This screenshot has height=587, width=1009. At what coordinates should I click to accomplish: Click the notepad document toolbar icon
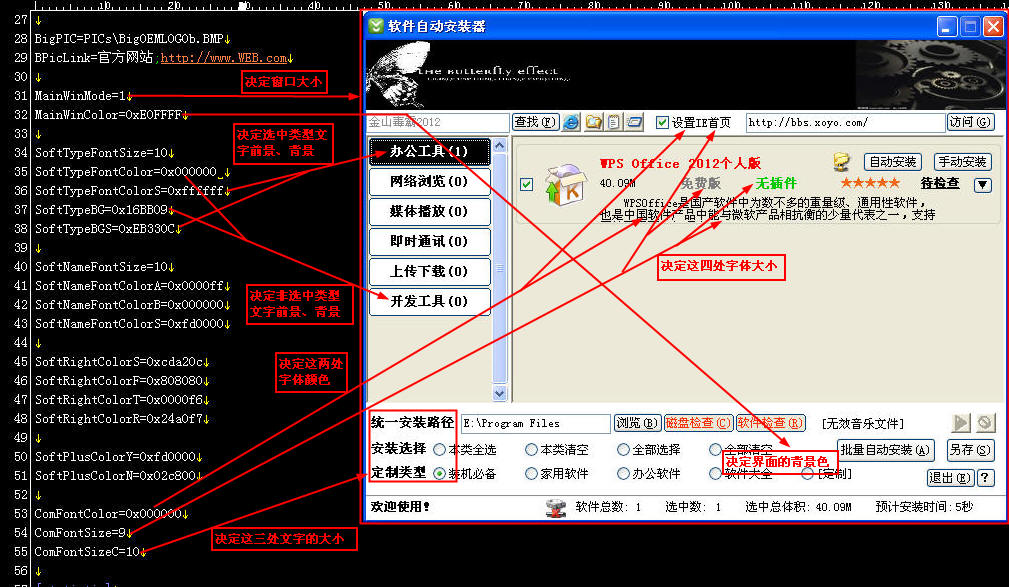614,122
